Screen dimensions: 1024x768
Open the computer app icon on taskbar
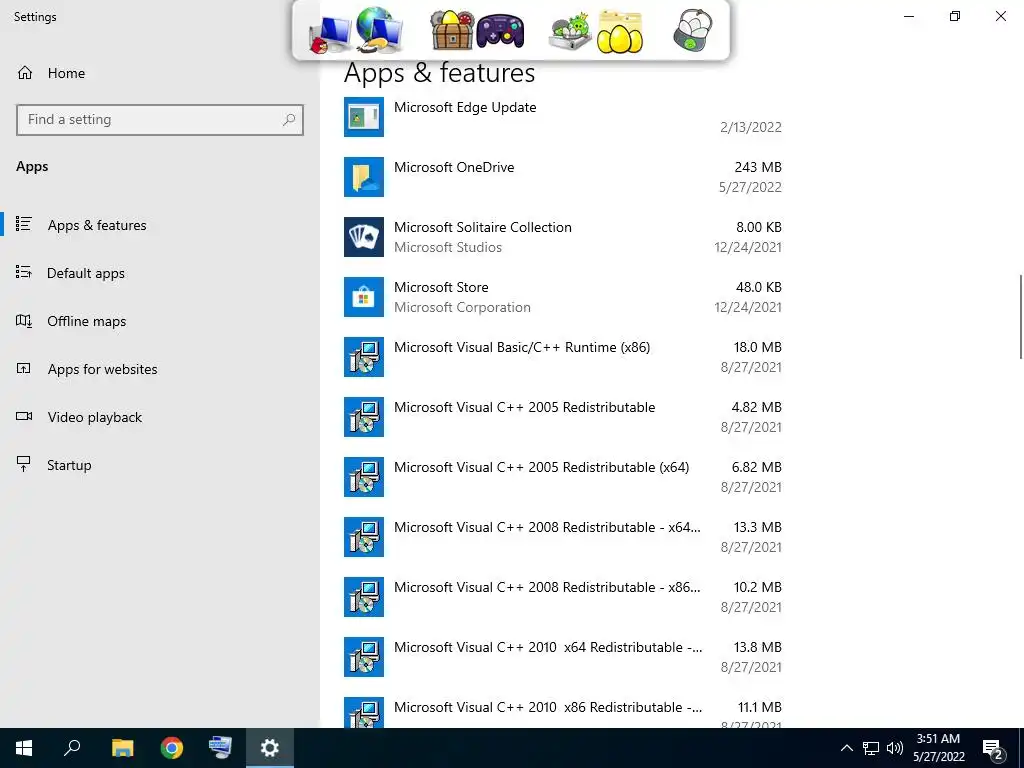tap(220, 748)
